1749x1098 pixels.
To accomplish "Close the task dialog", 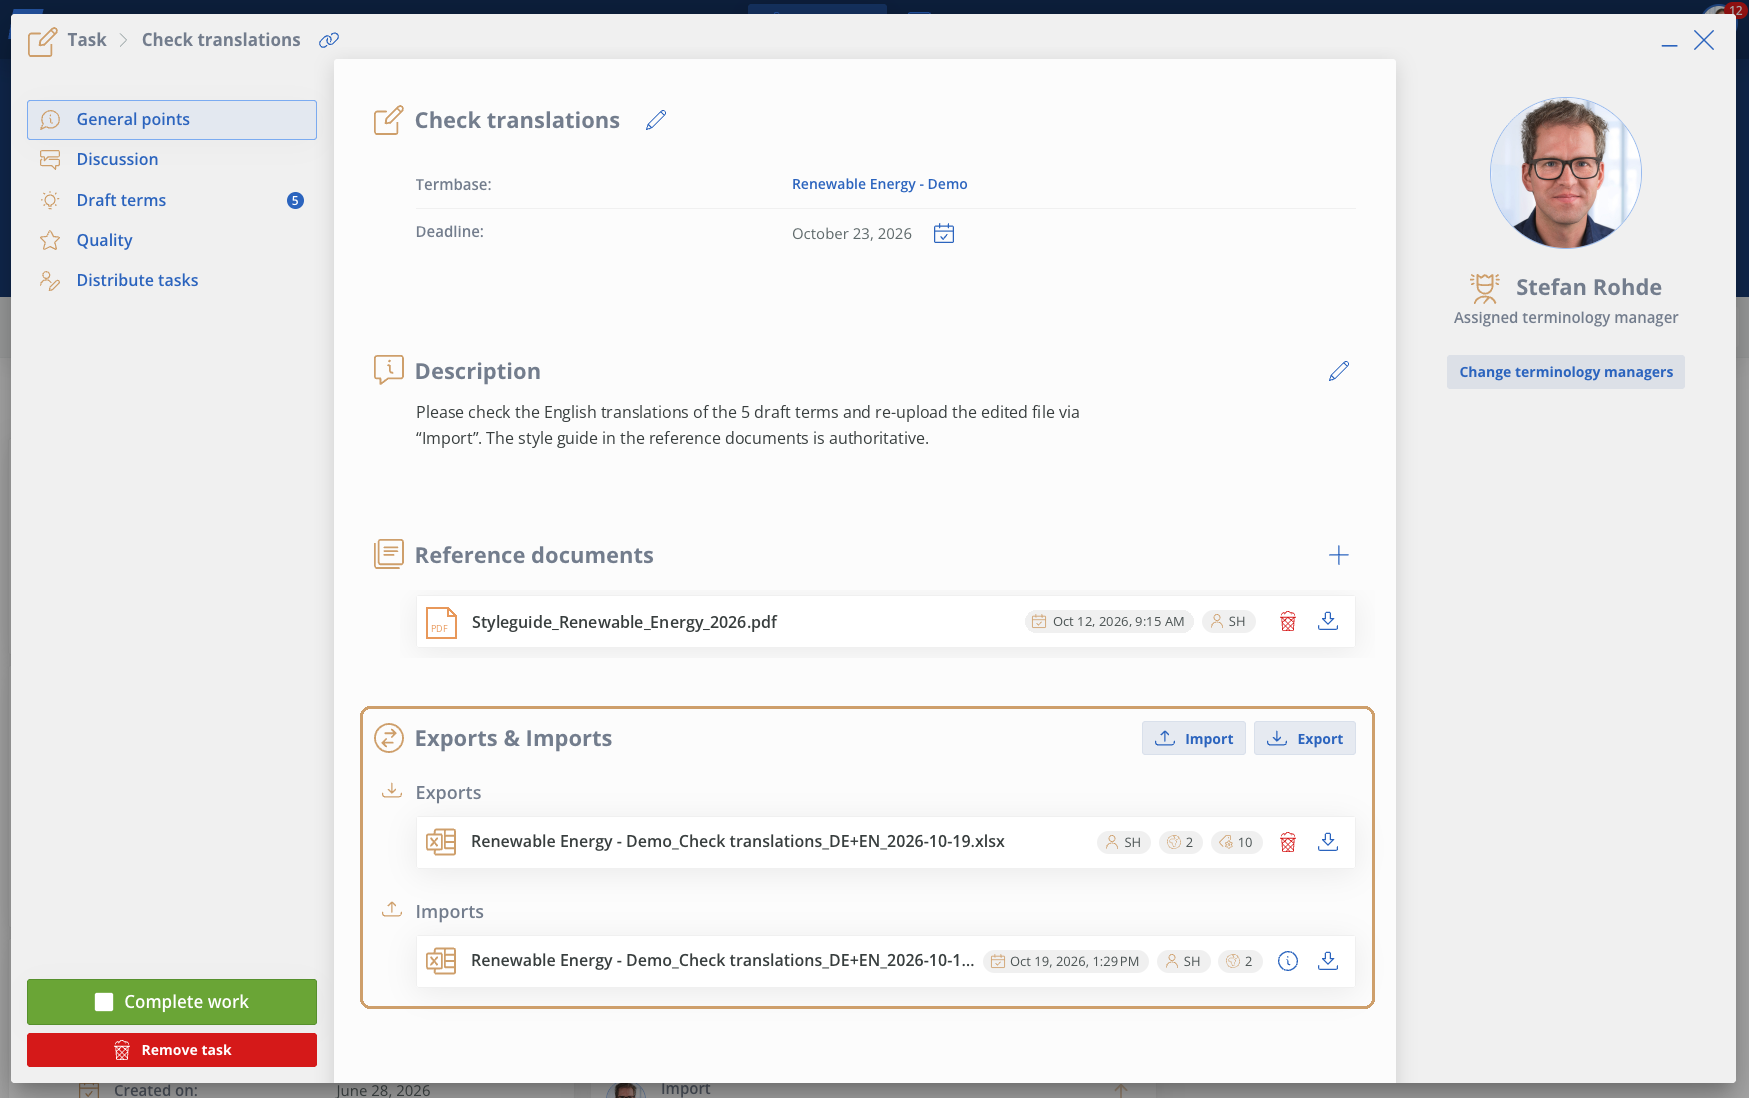I will click(x=1704, y=40).
